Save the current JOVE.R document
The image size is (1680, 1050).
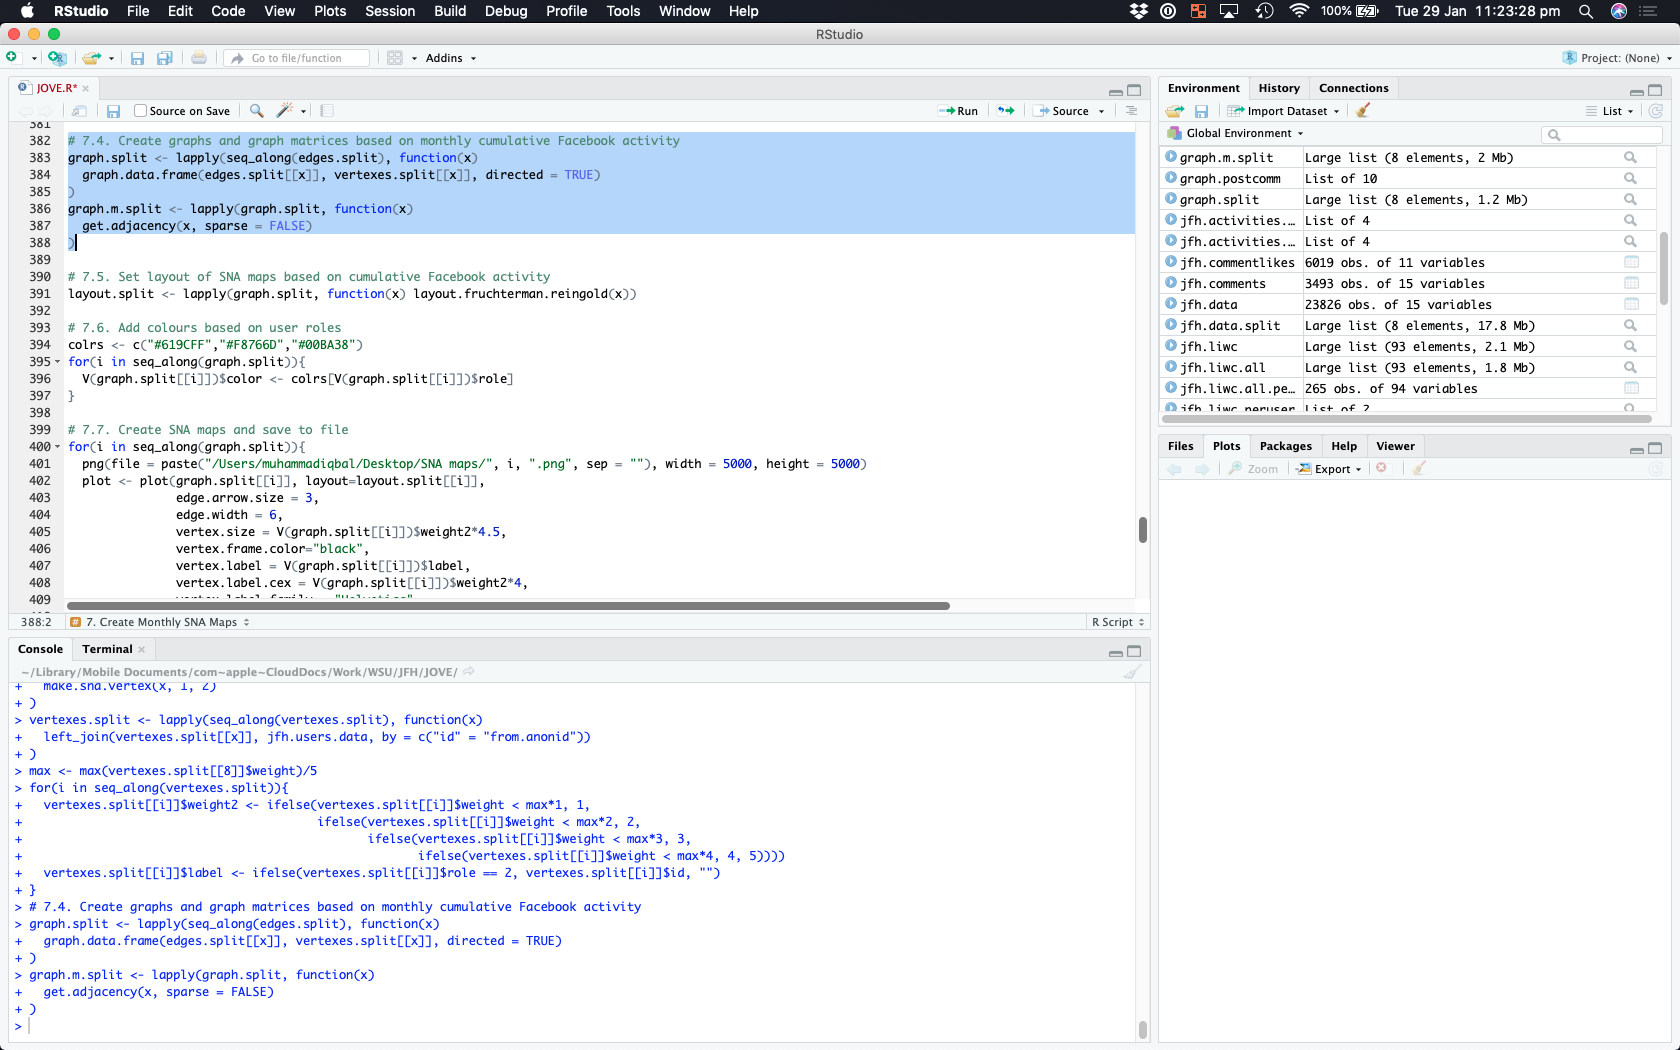(x=113, y=111)
